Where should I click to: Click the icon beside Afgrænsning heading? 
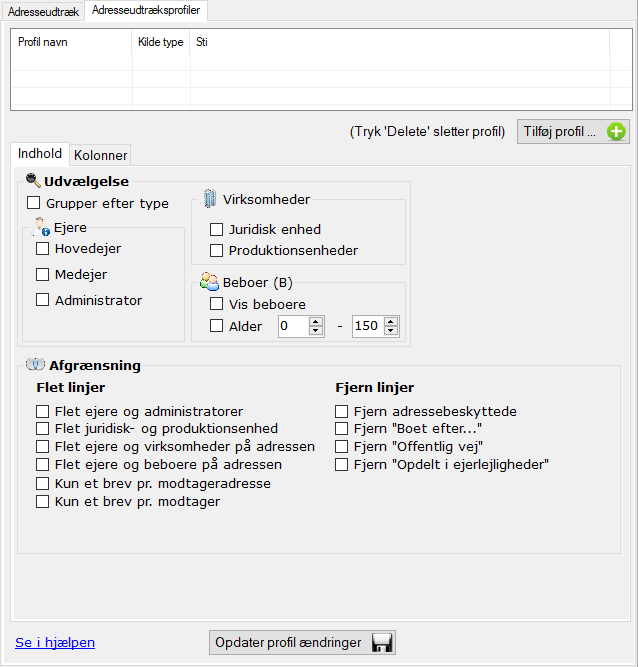pos(35,364)
